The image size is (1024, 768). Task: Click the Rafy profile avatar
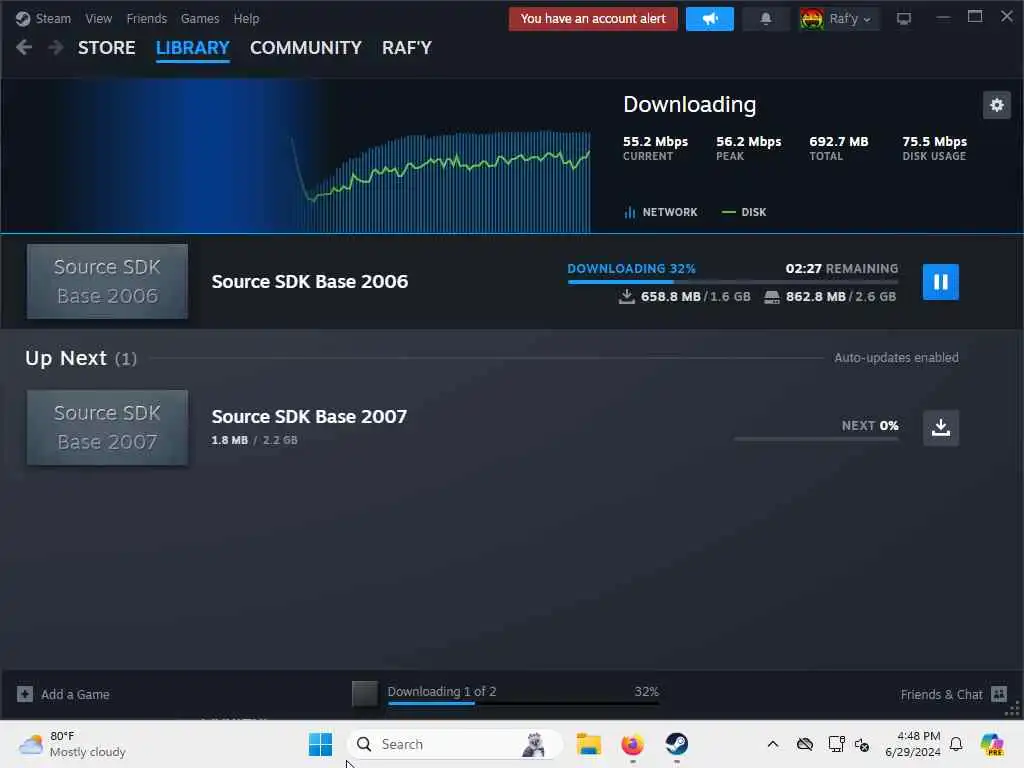812,19
